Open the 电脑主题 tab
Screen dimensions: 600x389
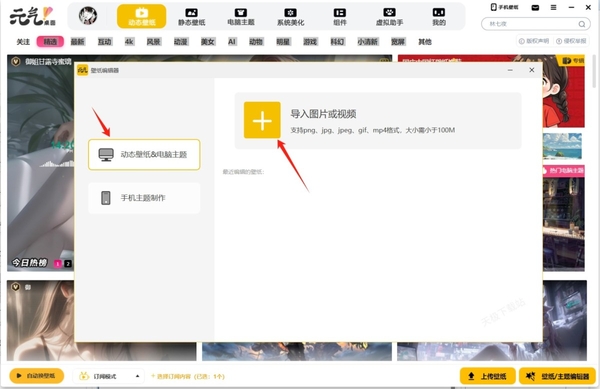[x=241, y=17]
